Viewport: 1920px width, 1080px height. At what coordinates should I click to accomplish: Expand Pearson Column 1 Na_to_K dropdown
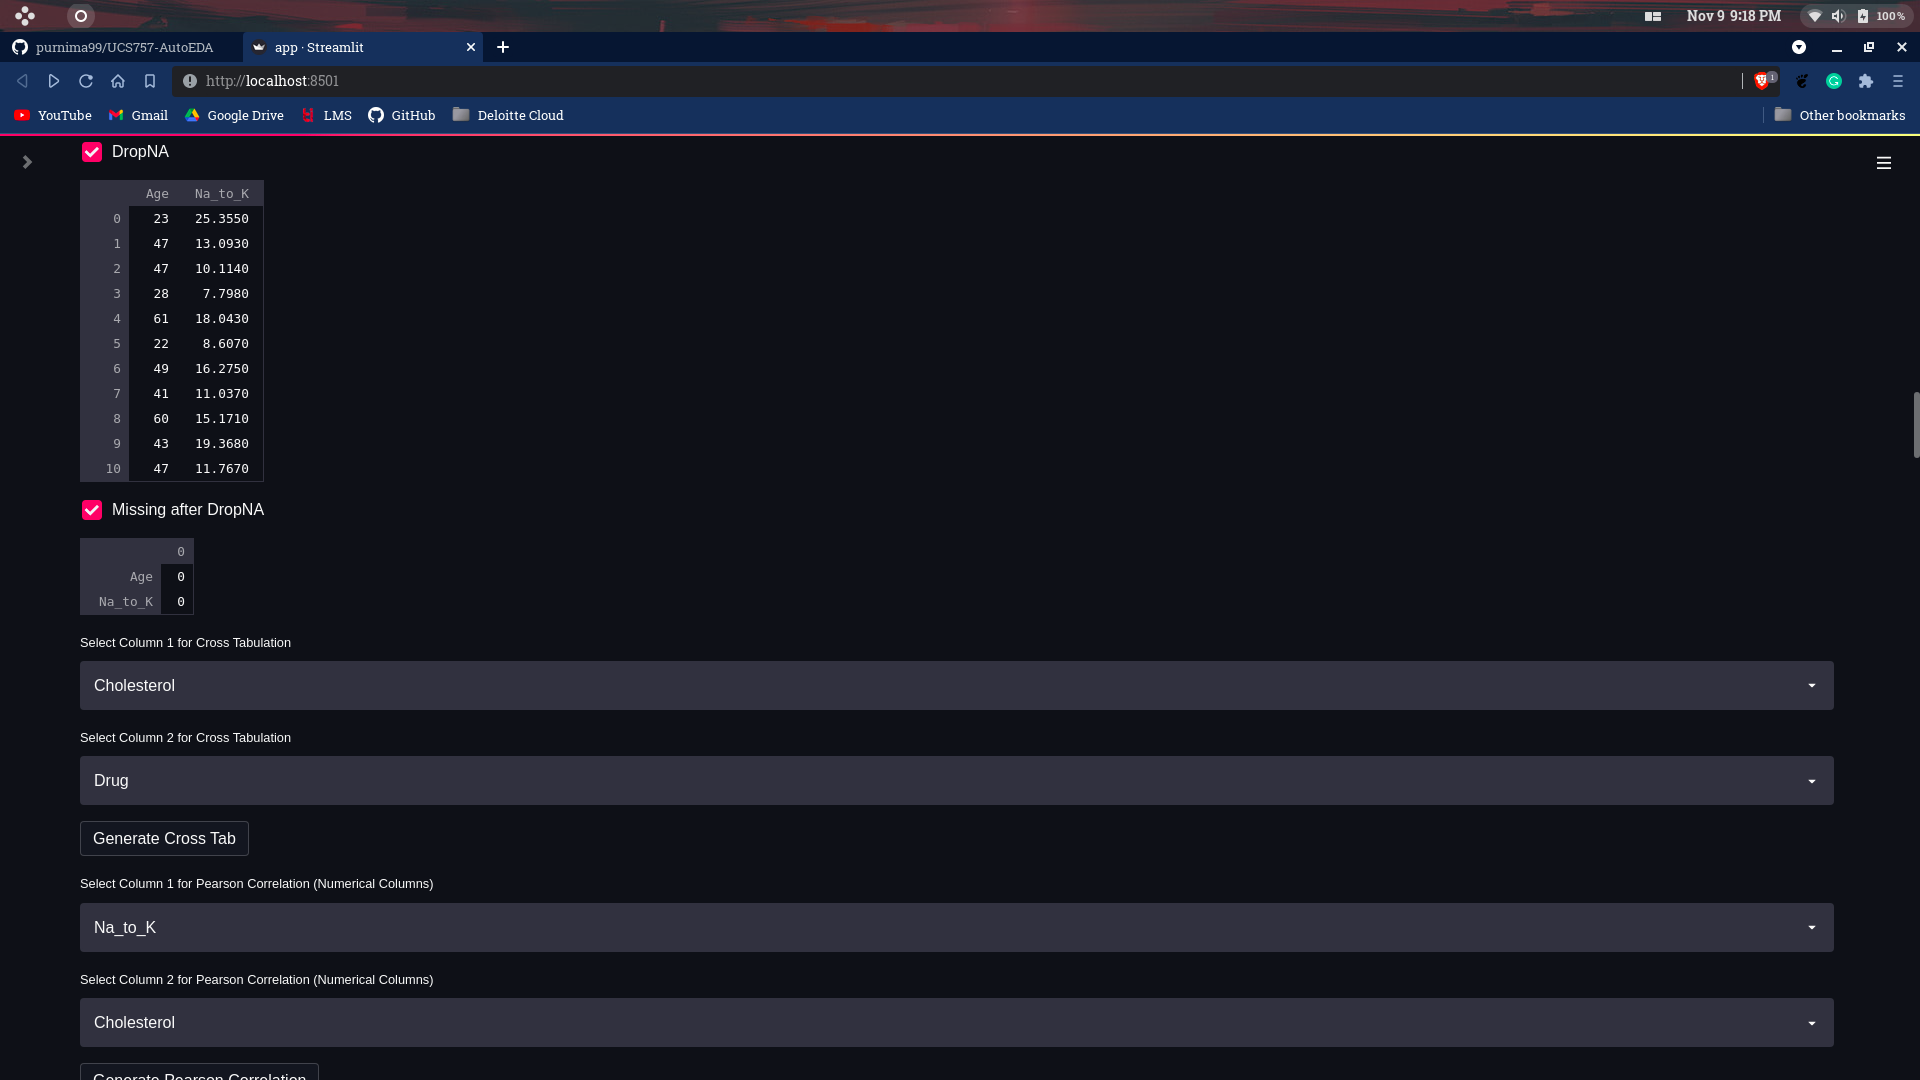(x=956, y=927)
